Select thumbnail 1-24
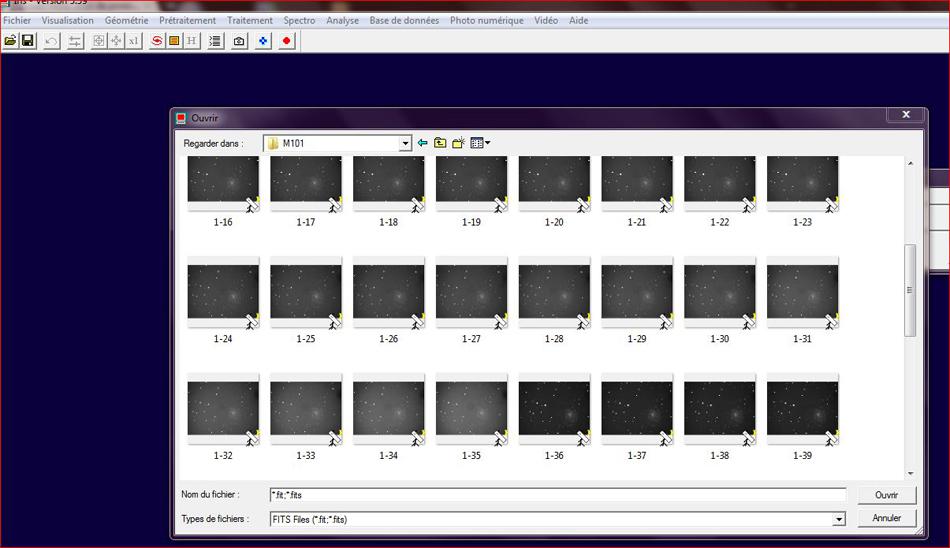This screenshot has width=950, height=548. (223, 292)
